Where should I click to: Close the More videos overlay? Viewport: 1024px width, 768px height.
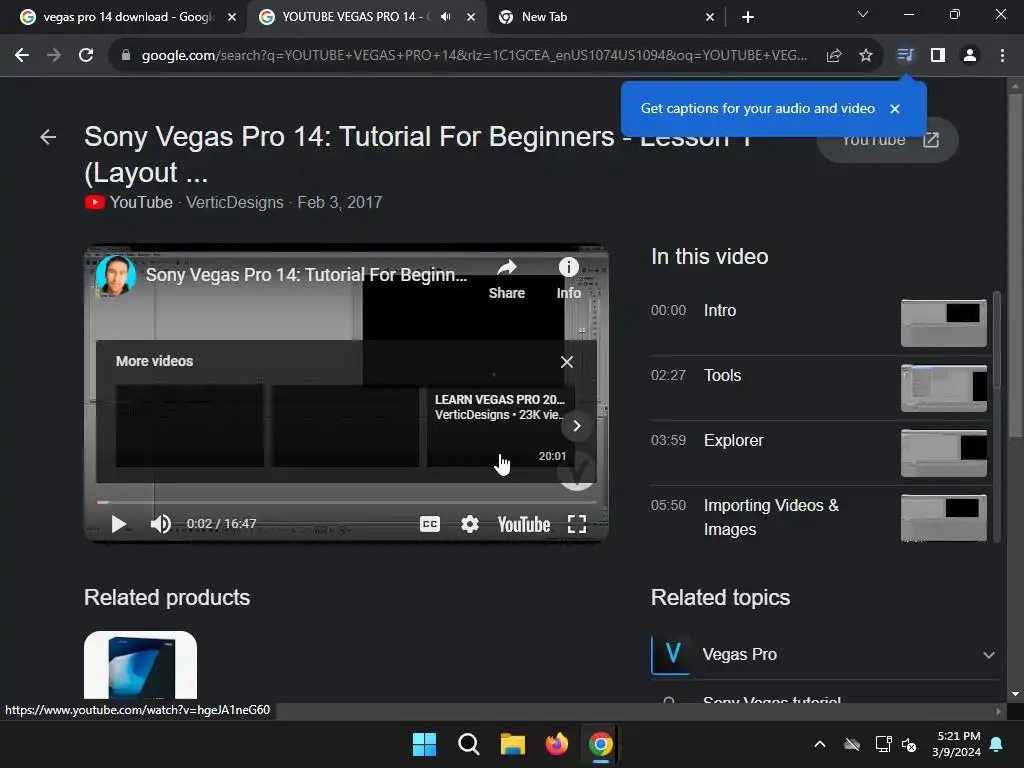[567, 362]
